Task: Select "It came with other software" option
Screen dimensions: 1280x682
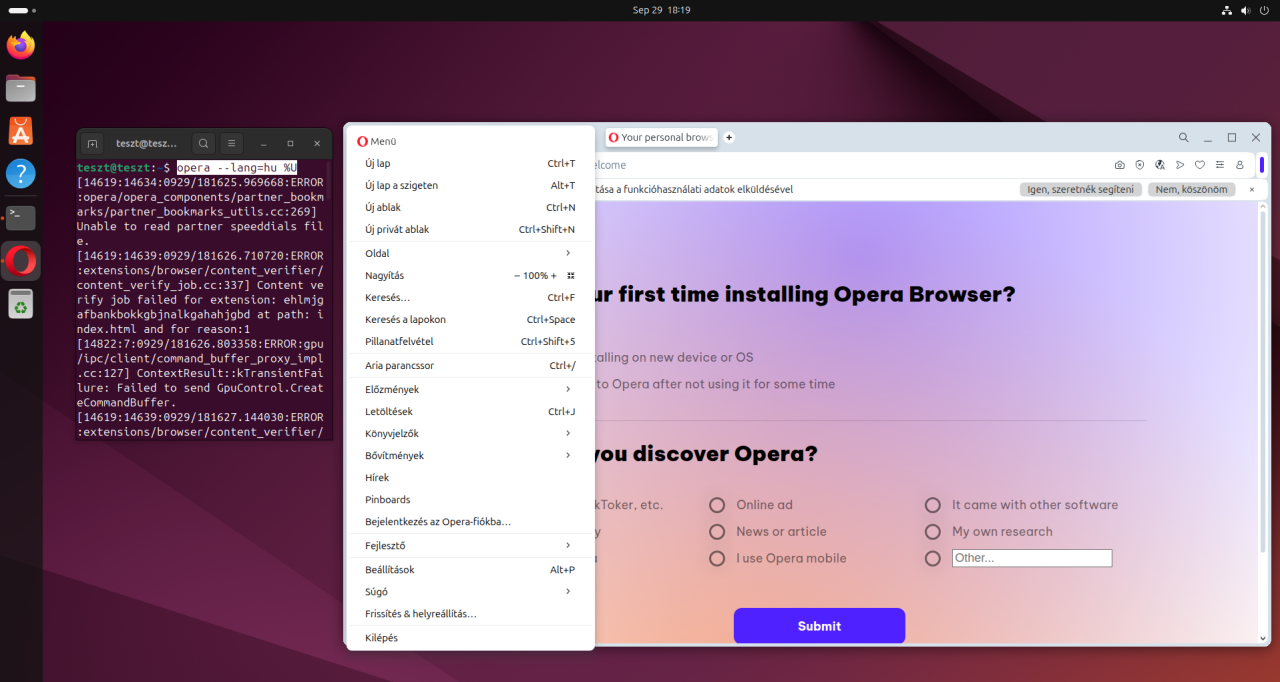Action: tap(933, 505)
